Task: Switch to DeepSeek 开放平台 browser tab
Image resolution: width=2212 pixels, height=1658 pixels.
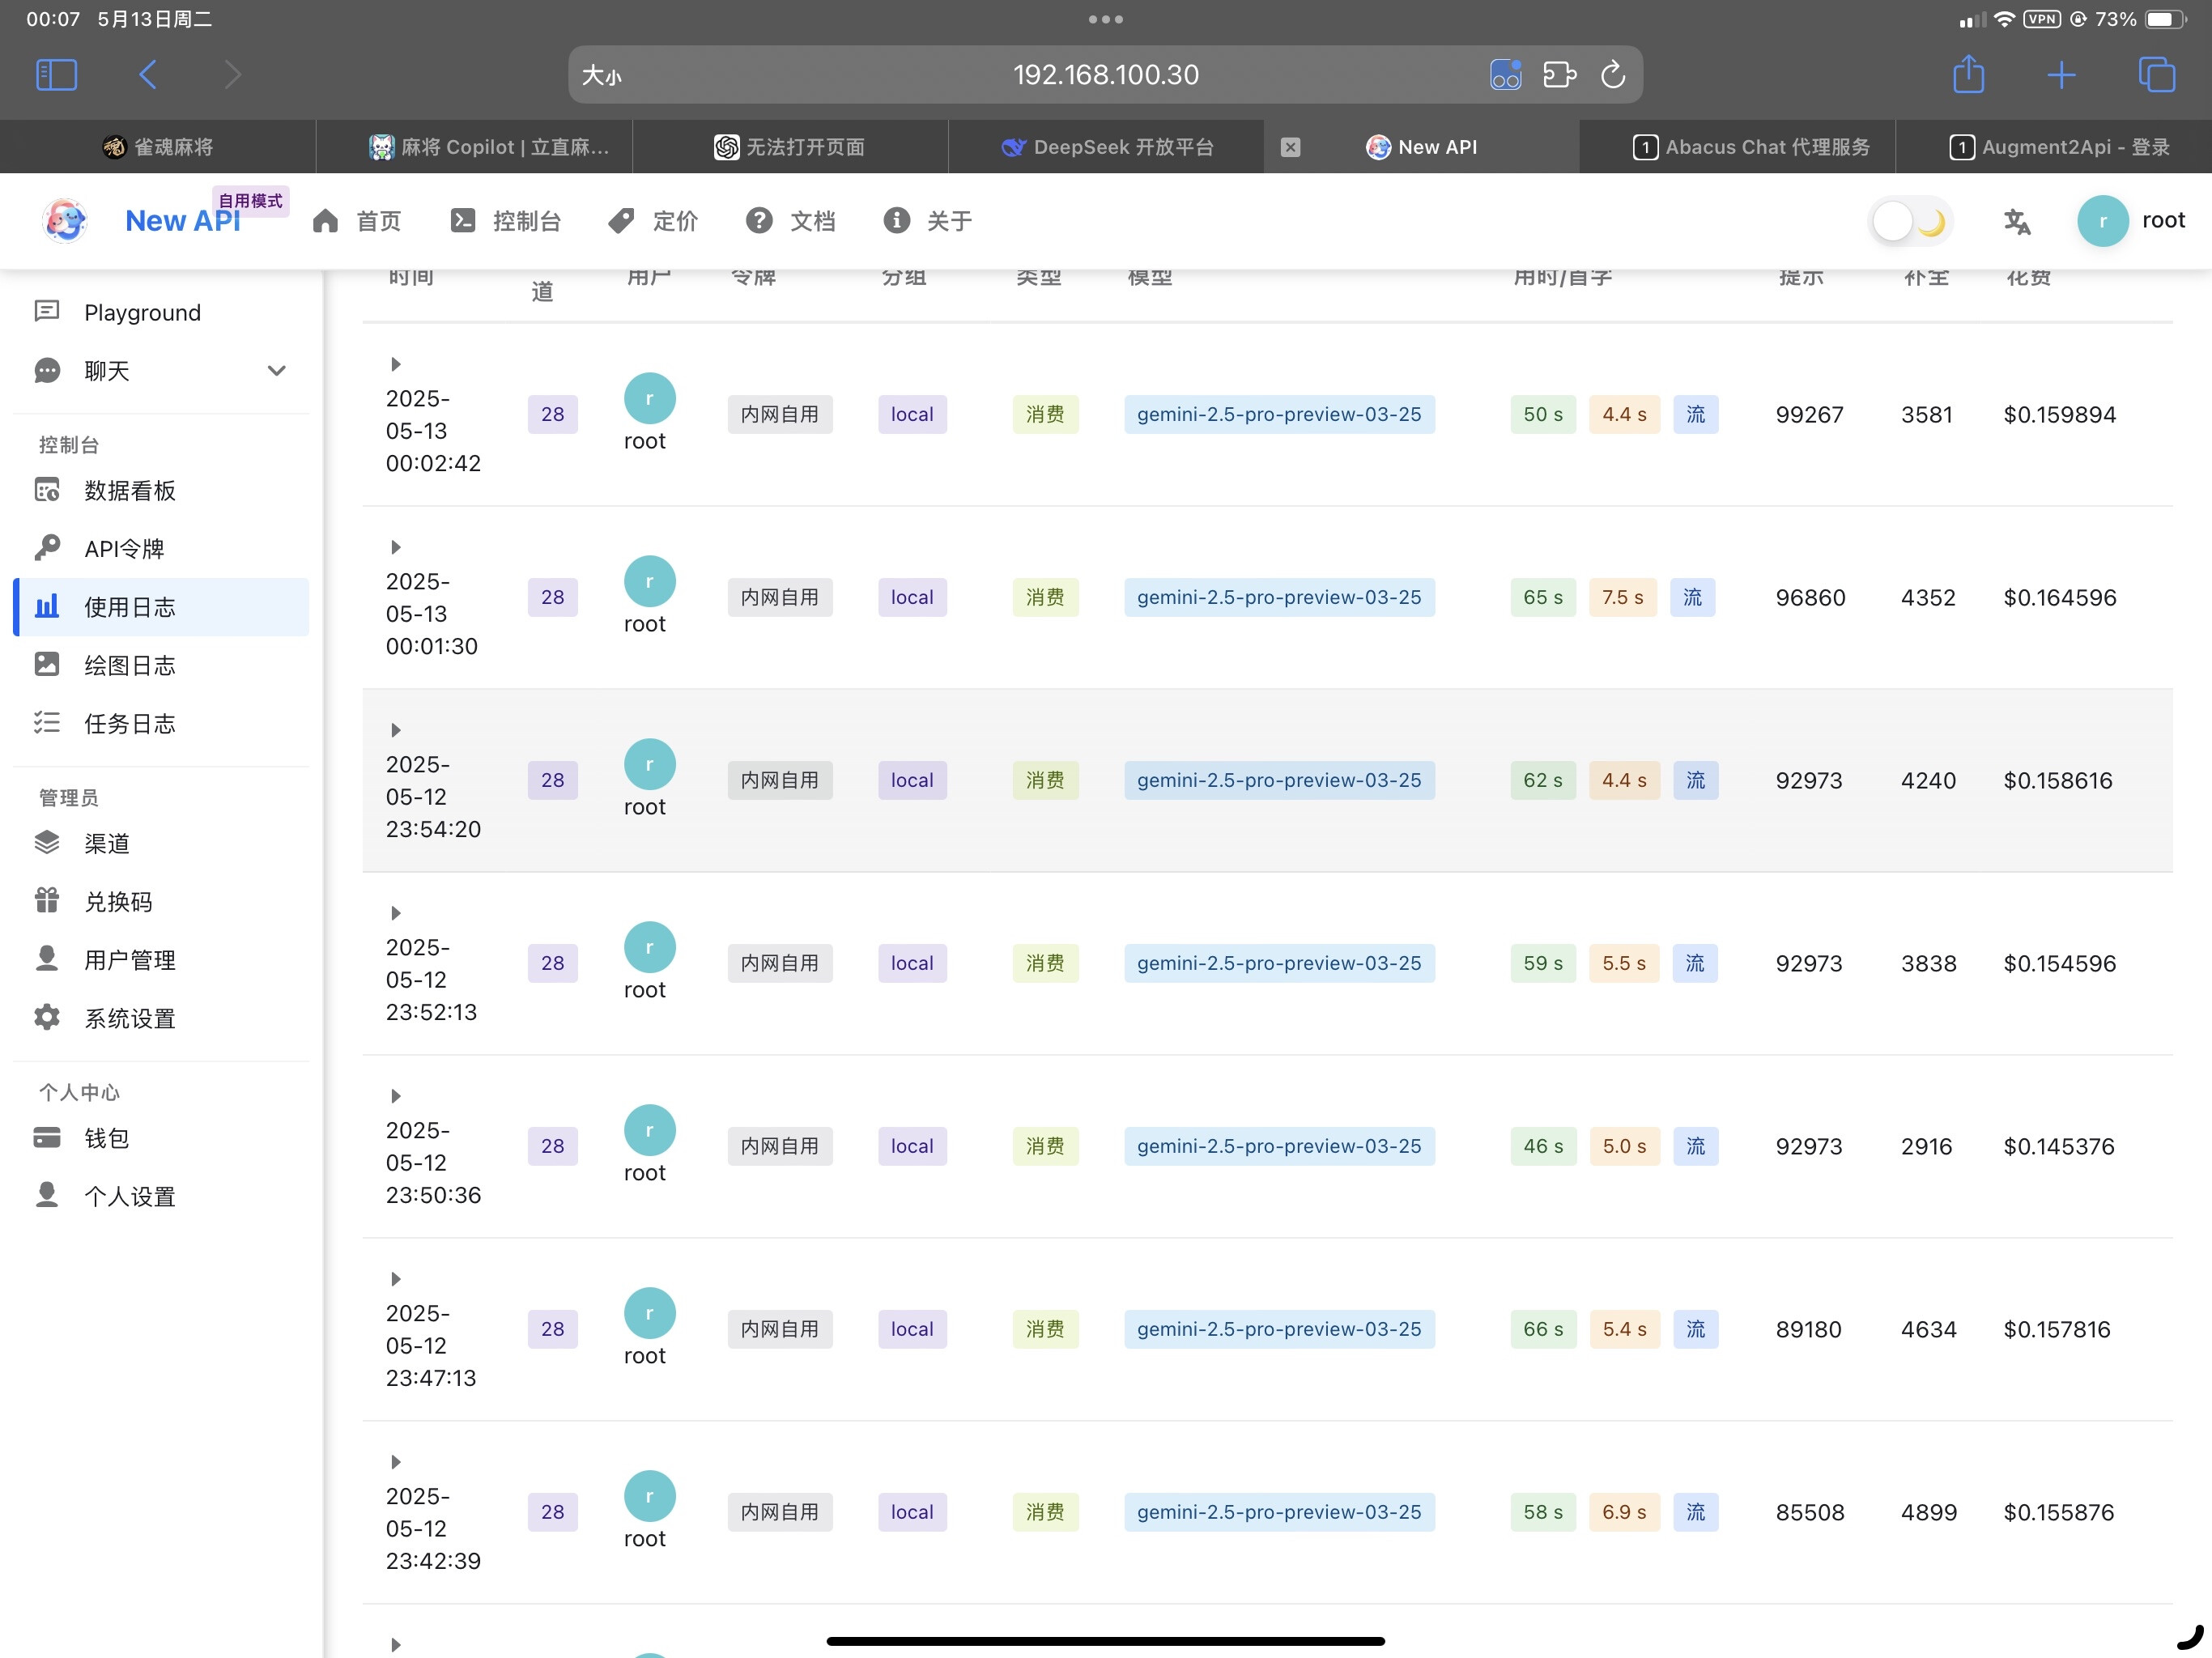Action: click(x=1106, y=147)
